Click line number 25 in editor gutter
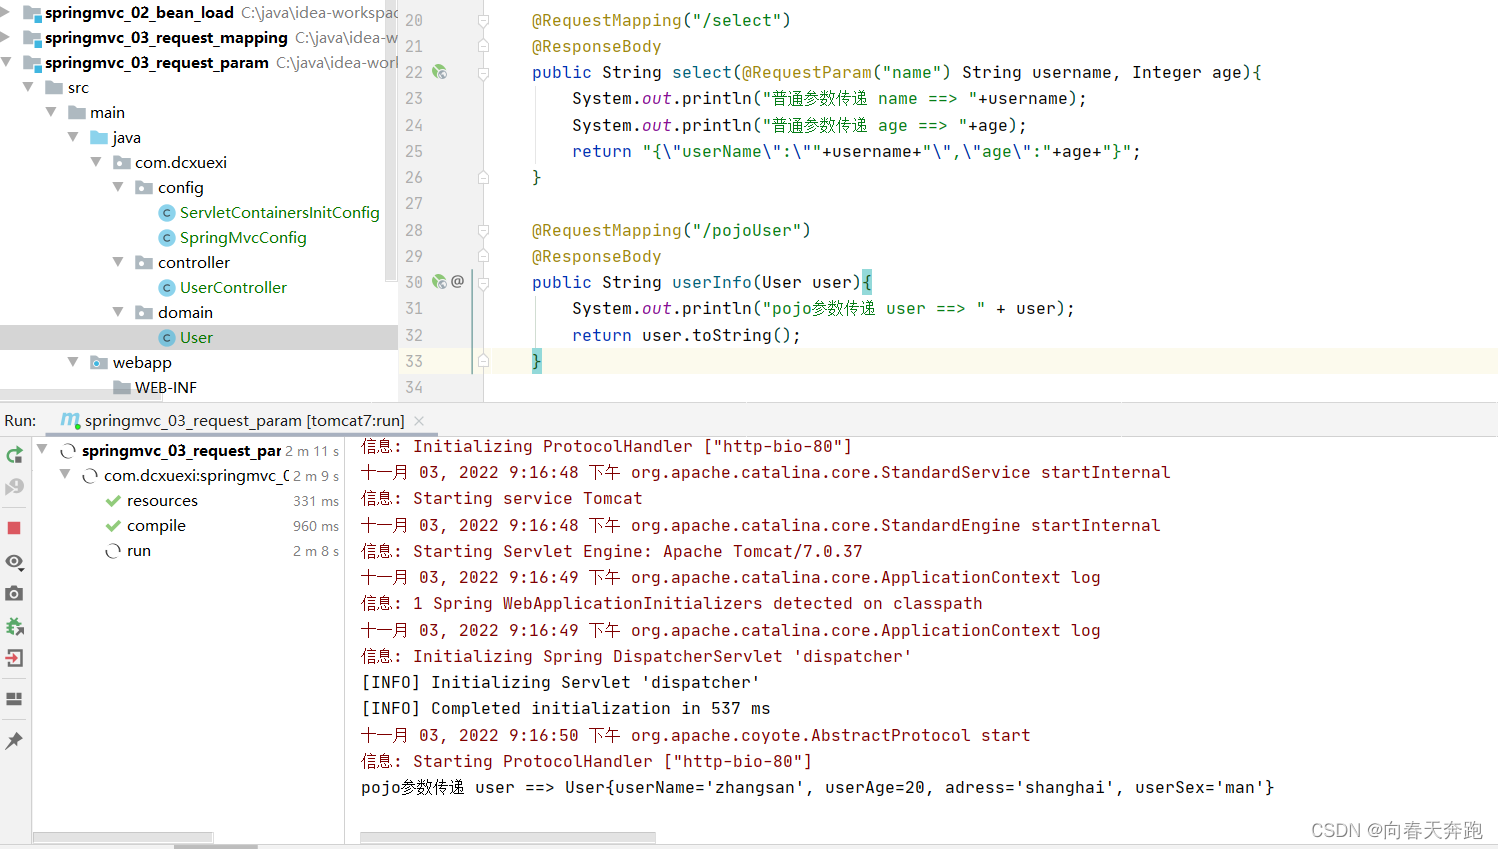 pos(414,151)
